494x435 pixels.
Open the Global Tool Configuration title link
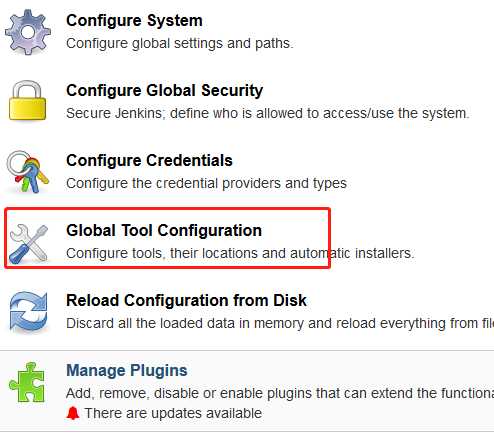coord(164,231)
